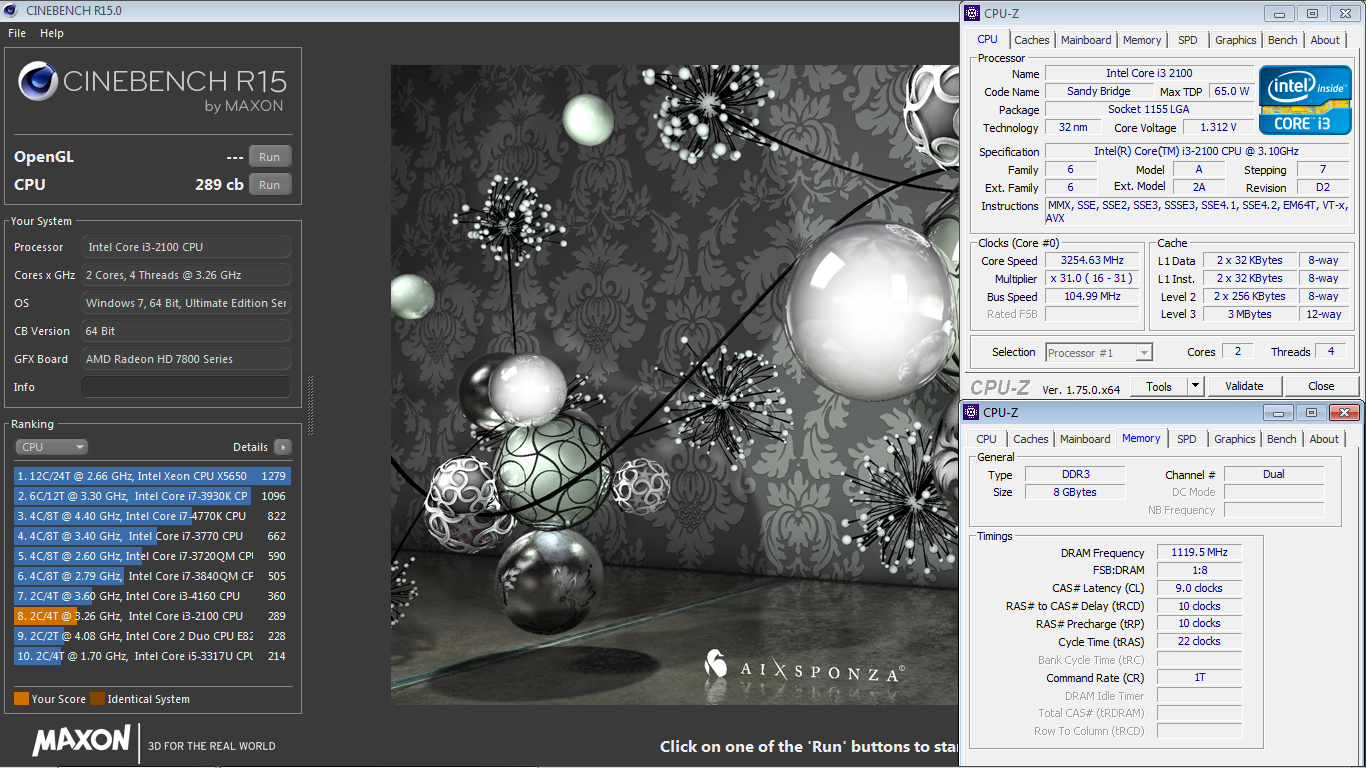Open the File menu in Cinebench

coord(17,33)
